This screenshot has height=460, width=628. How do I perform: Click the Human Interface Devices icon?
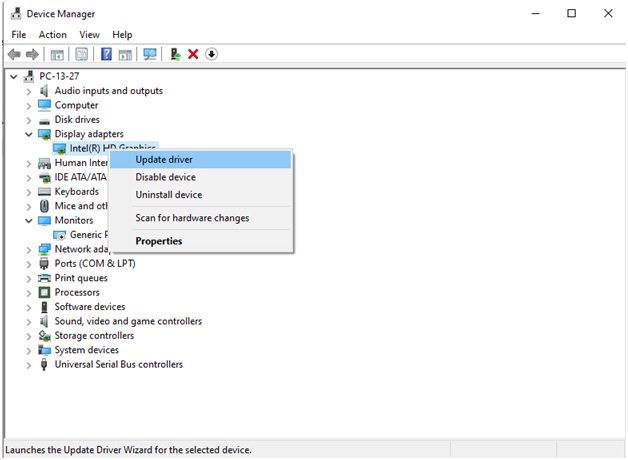tap(44, 163)
